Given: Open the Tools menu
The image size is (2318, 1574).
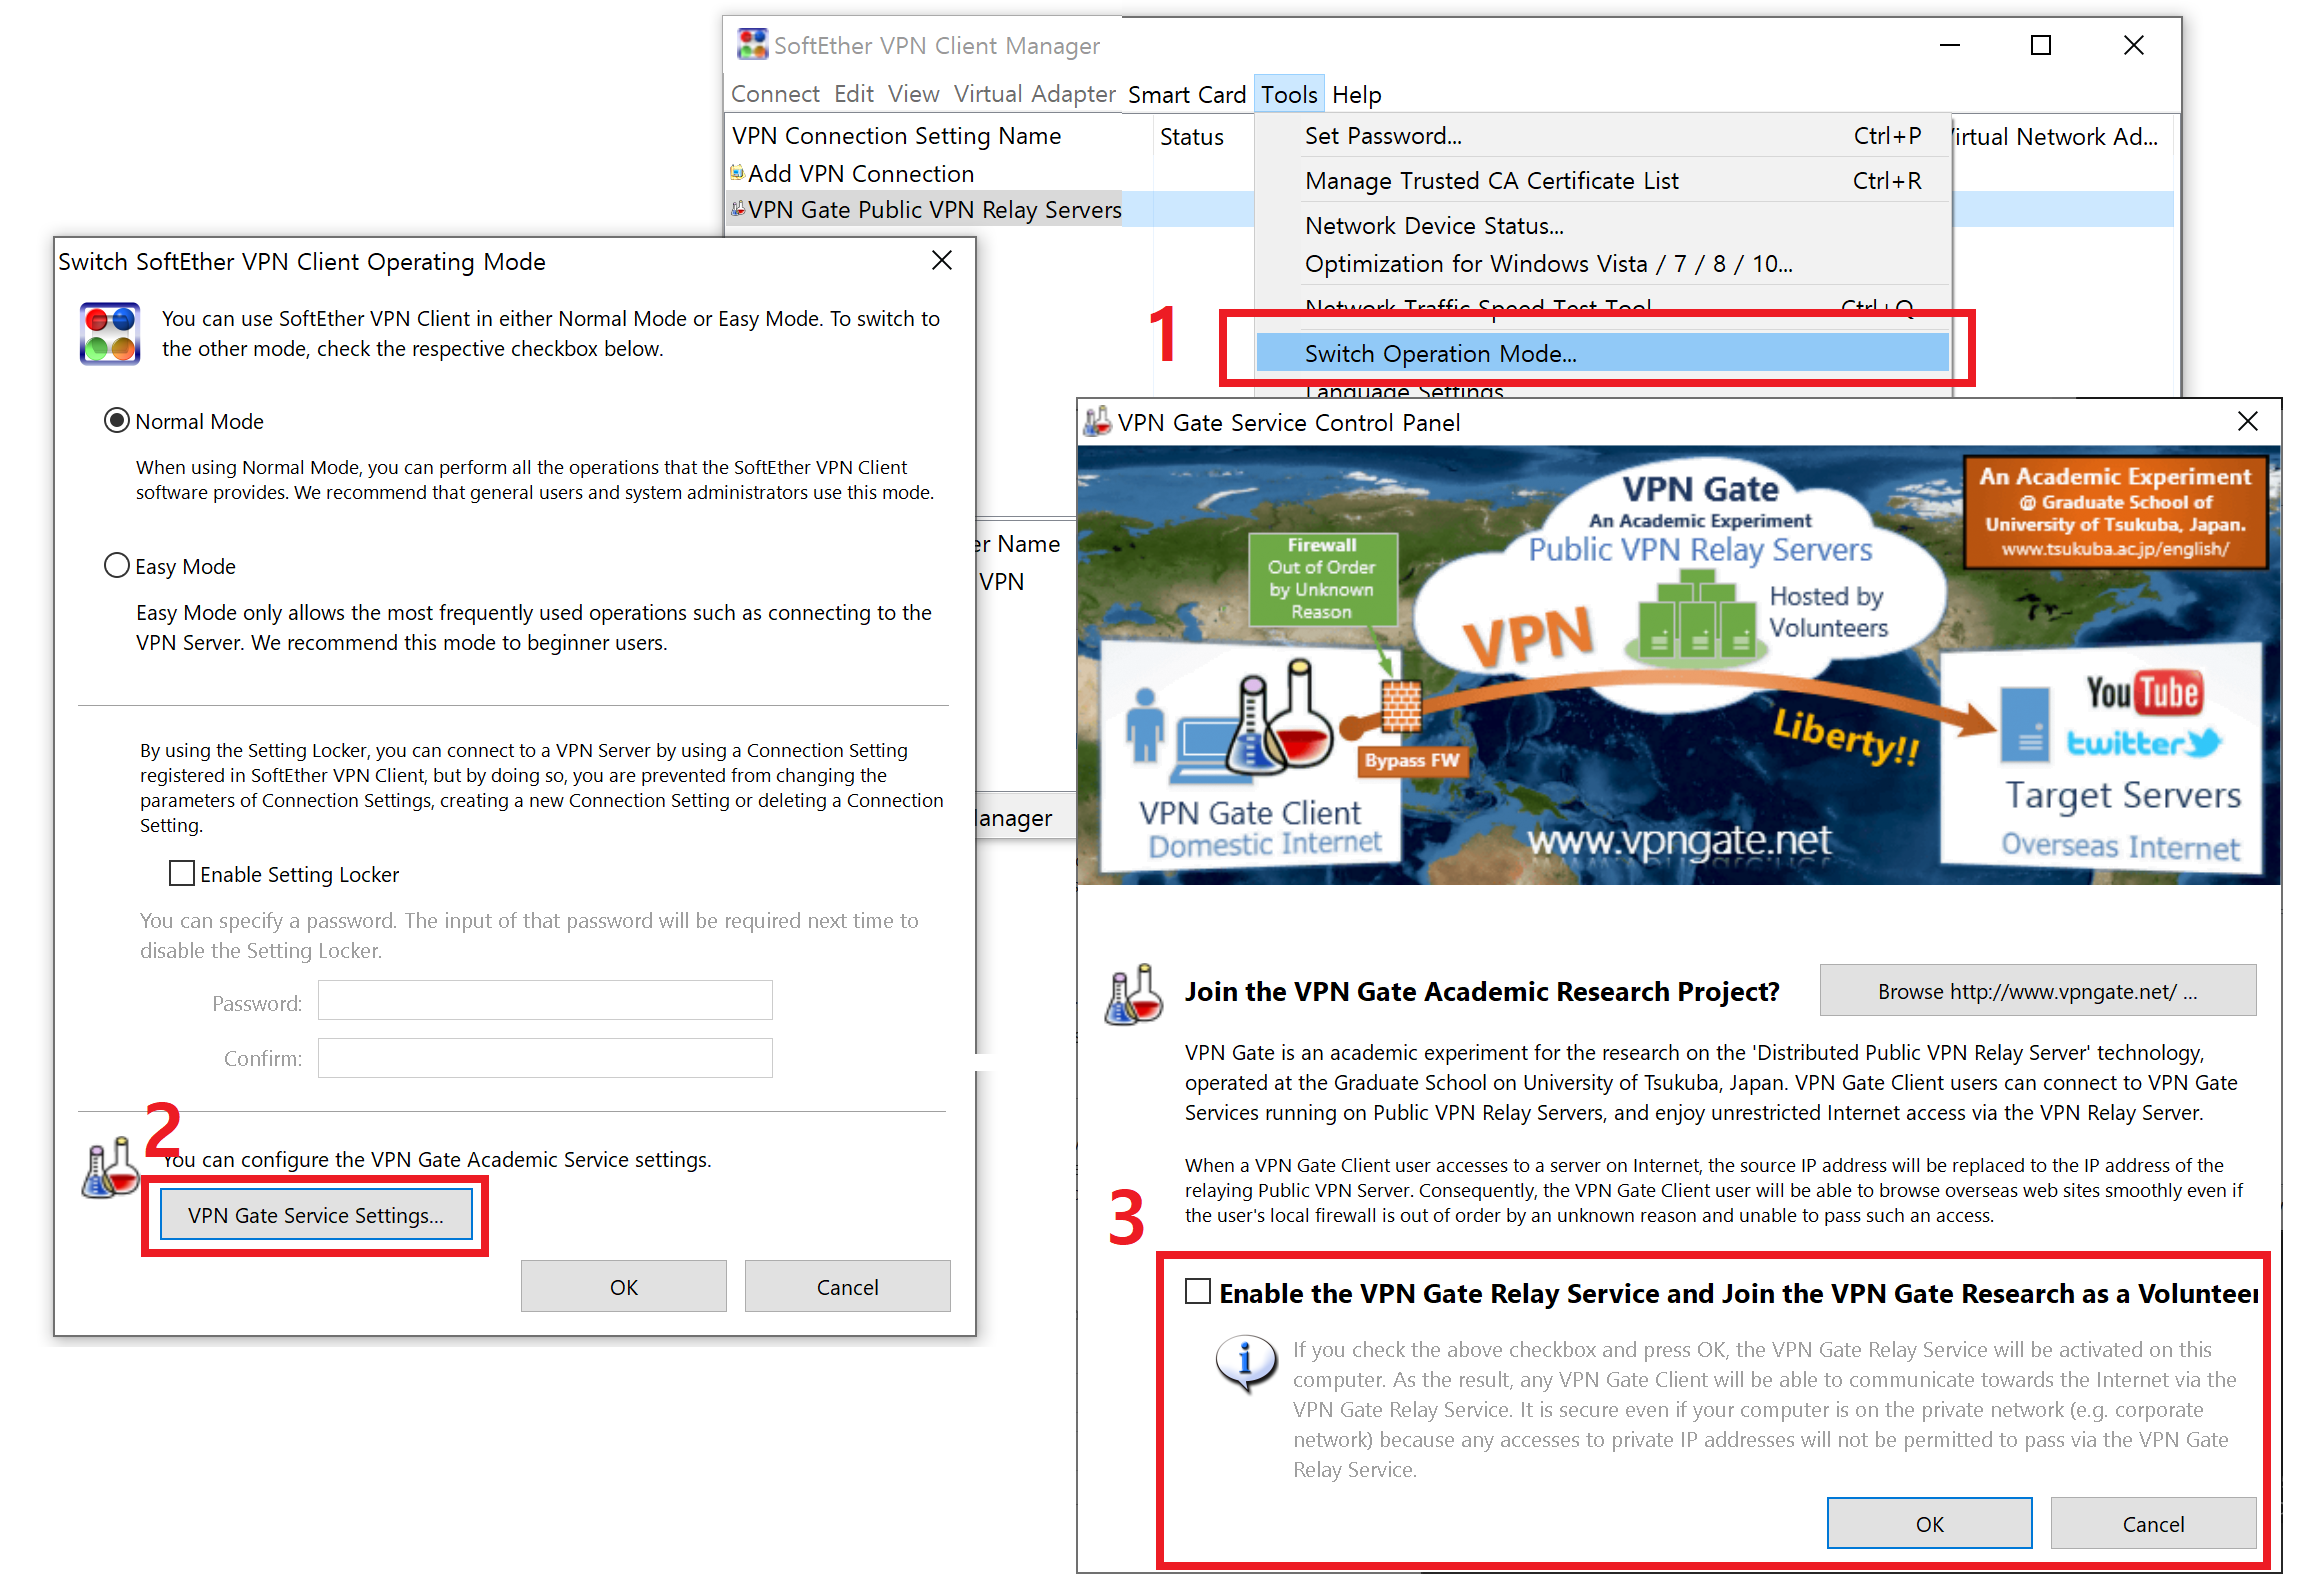Looking at the screenshot, I should (x=1288, y=95).
